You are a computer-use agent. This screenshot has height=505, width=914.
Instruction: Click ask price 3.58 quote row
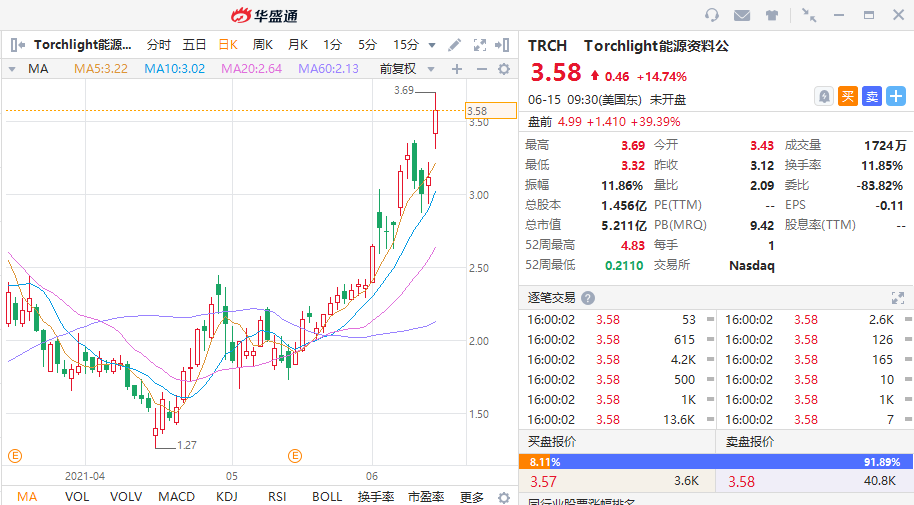[814, 481]
